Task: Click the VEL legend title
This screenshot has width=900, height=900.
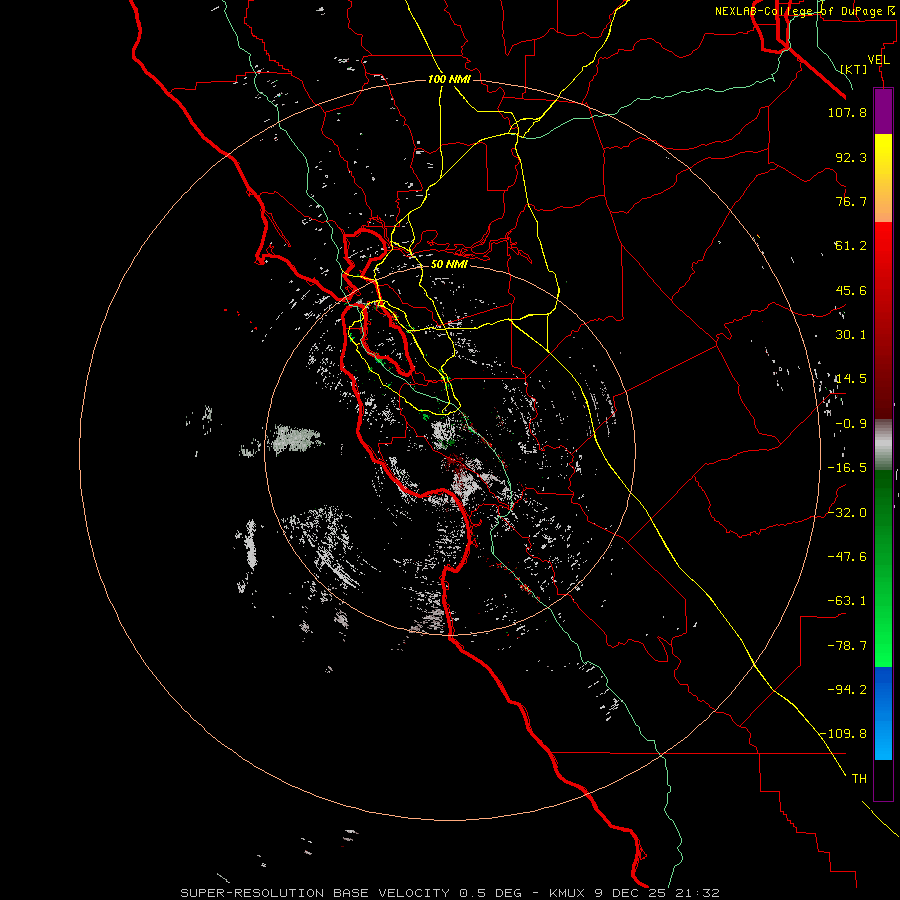Action: [x=878, y=60]
